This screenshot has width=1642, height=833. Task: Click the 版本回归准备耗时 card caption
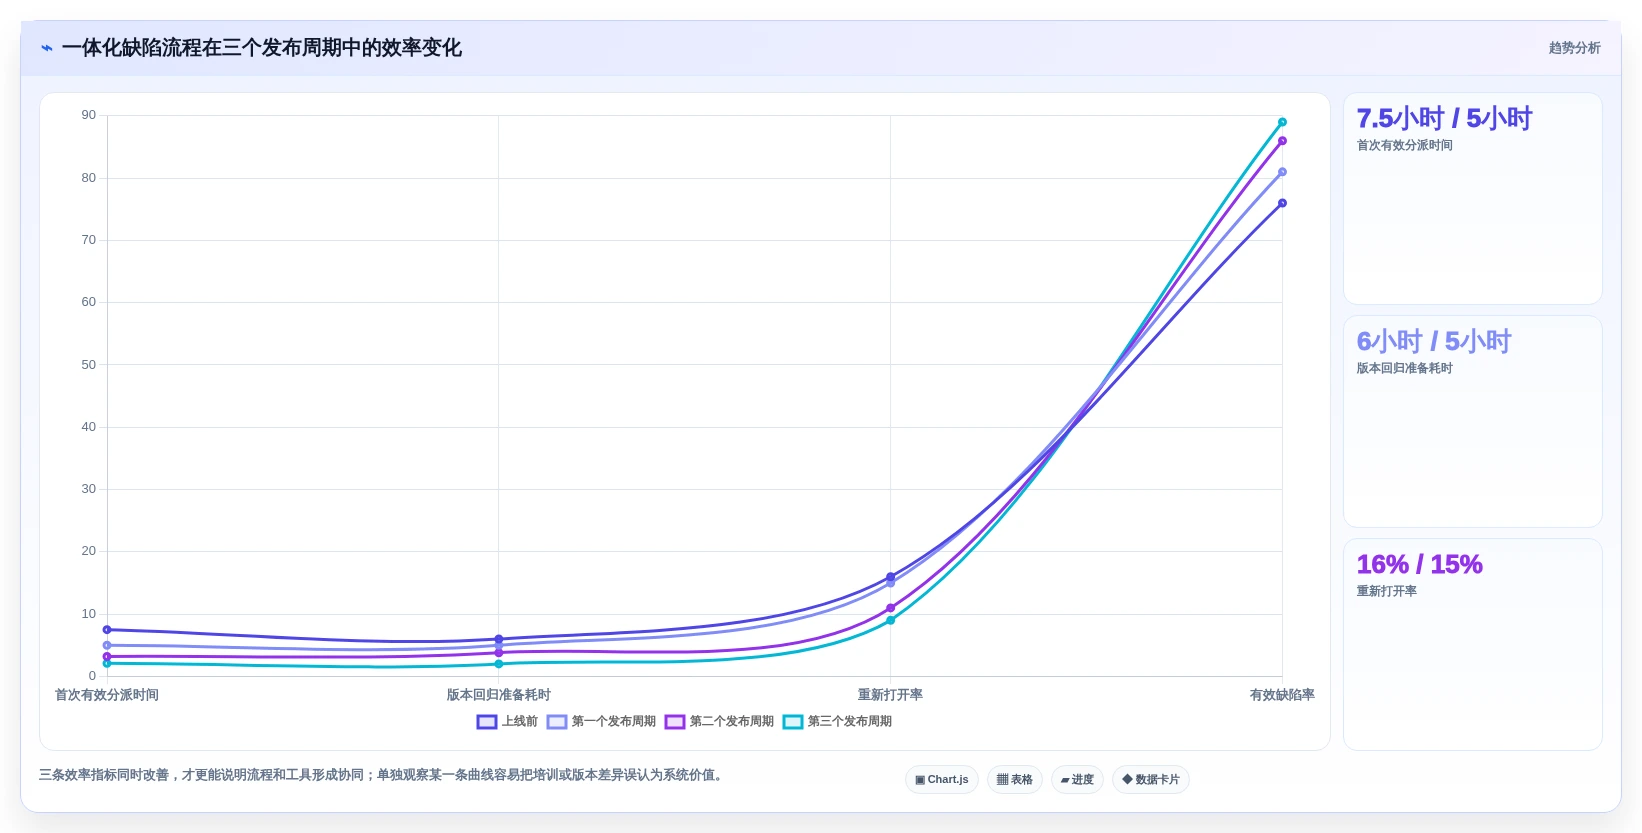click(x=1404, y=369)
